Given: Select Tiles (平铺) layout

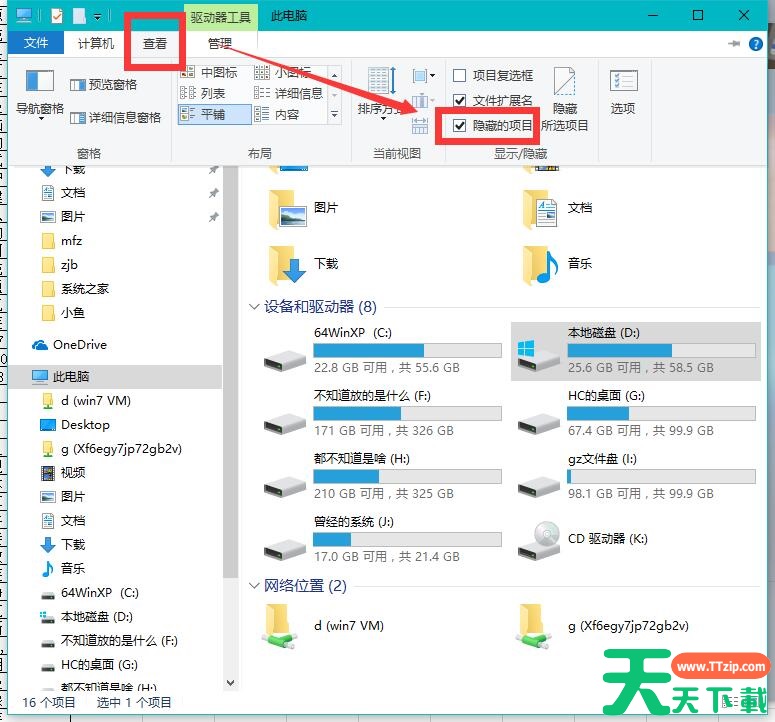Looking at the screenshot, I should click(215, 115).
